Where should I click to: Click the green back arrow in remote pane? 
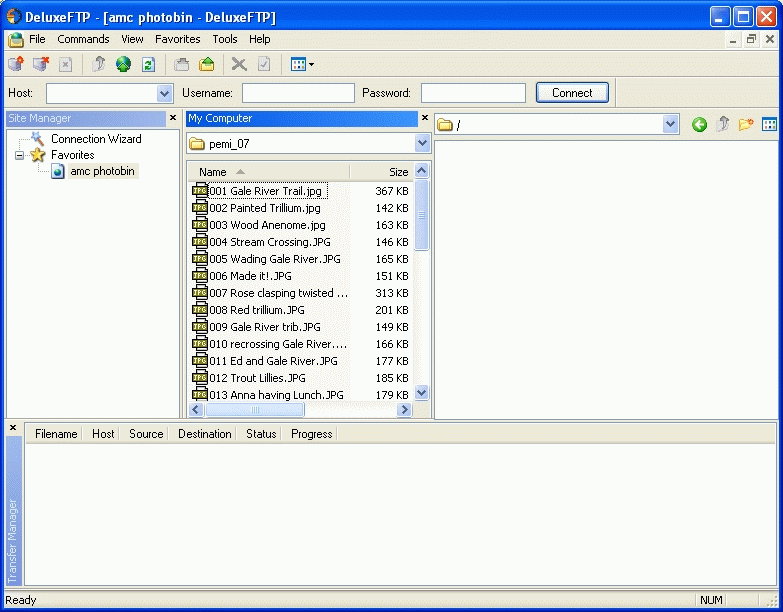(x=699, y=125)
